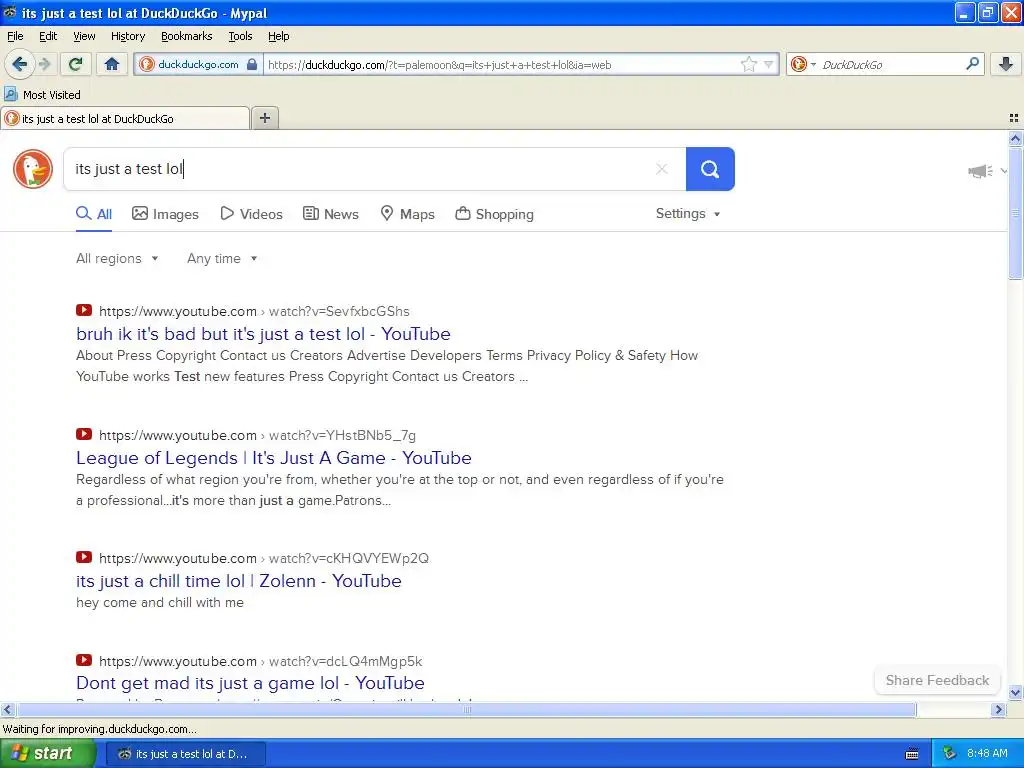Open the History menu
This screenshot has height=768, width=1024.
[127, 36]
